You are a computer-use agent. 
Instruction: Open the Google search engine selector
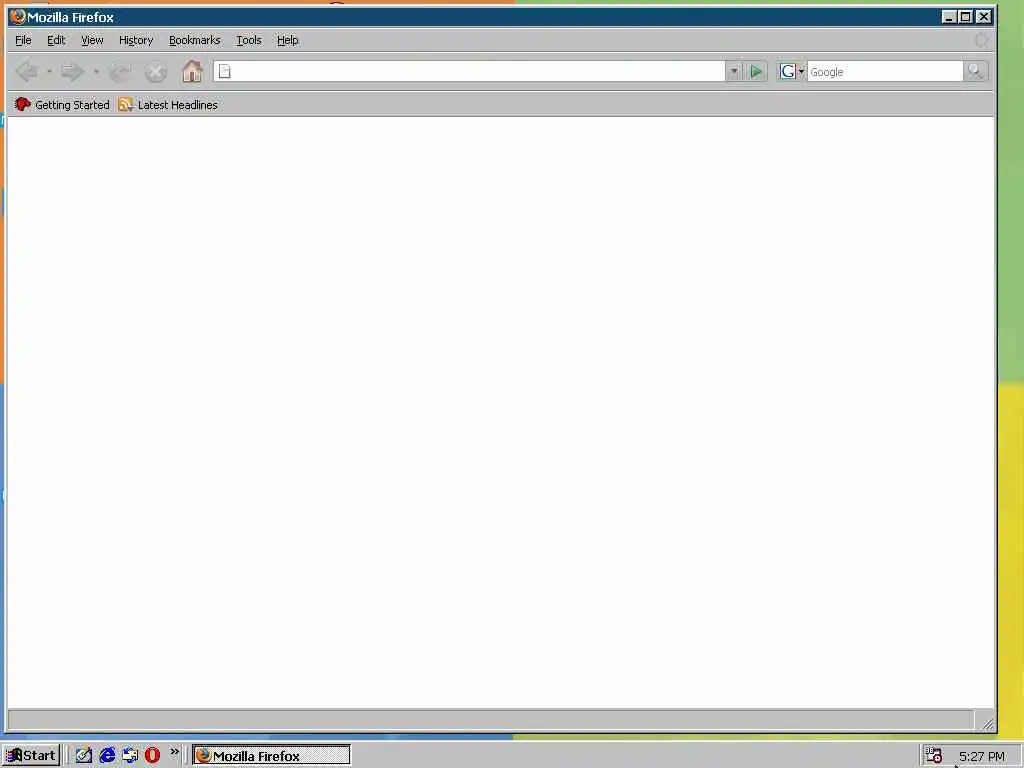pyautogui.click(x=792, y=71)
